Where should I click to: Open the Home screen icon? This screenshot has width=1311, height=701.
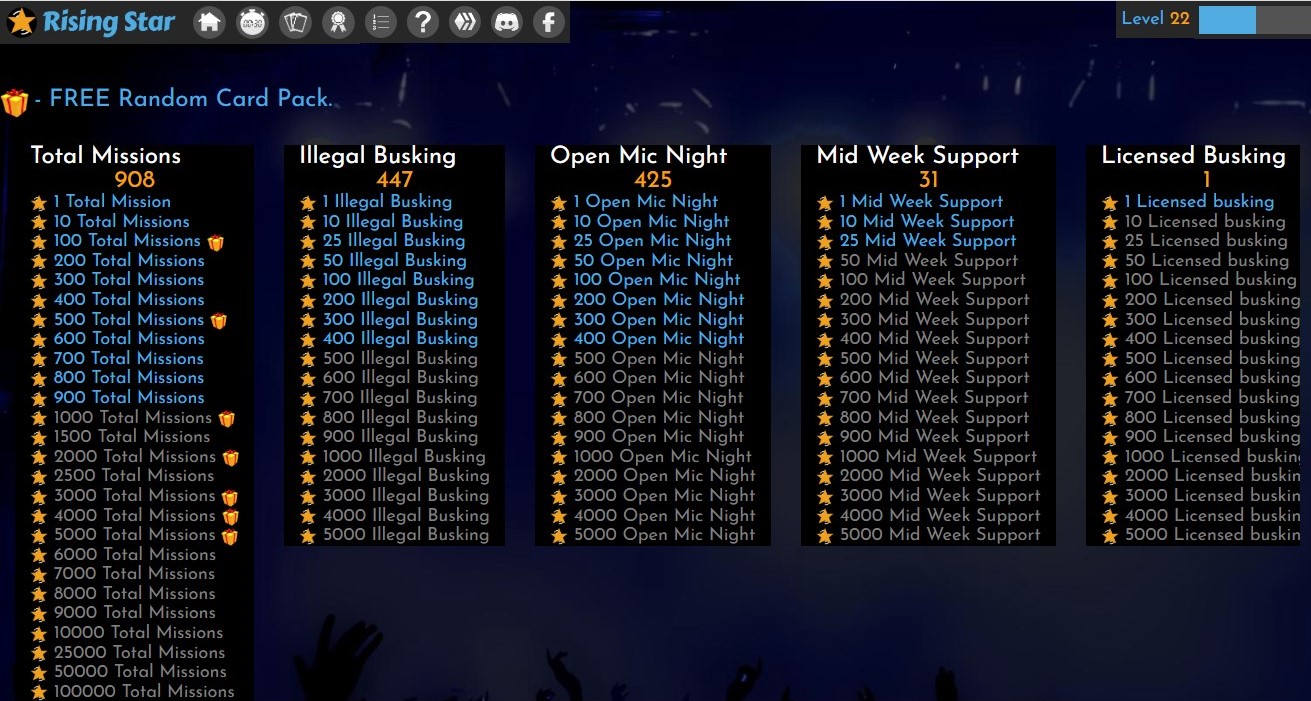[x=209, y=21]
